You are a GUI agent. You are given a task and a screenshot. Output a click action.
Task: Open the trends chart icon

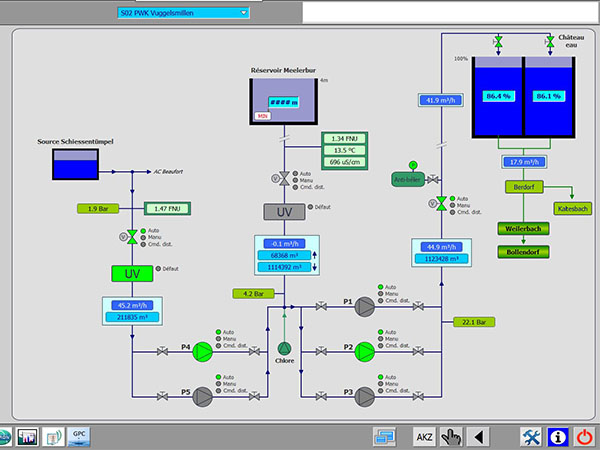28,437
